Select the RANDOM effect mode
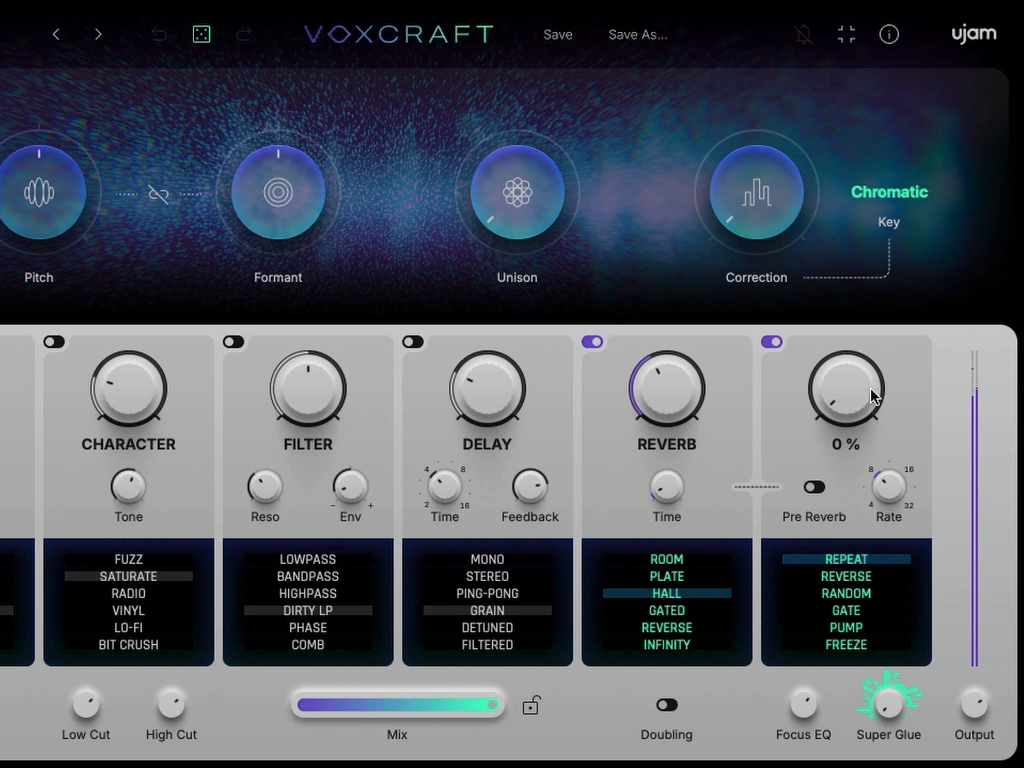This screenshot has height=768, width=1024. (x=846, y=594)
